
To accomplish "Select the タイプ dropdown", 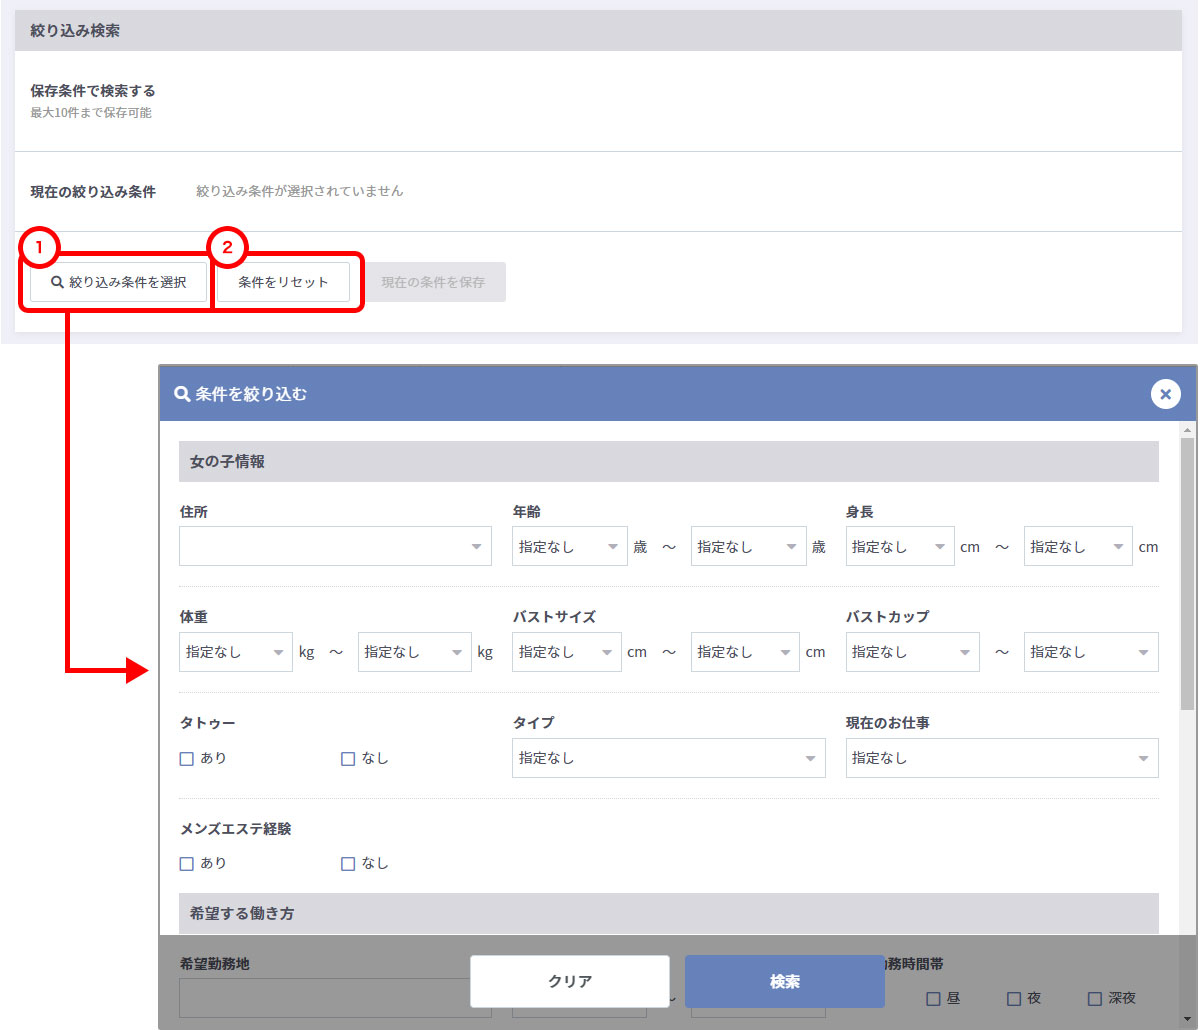I will 668,758.
